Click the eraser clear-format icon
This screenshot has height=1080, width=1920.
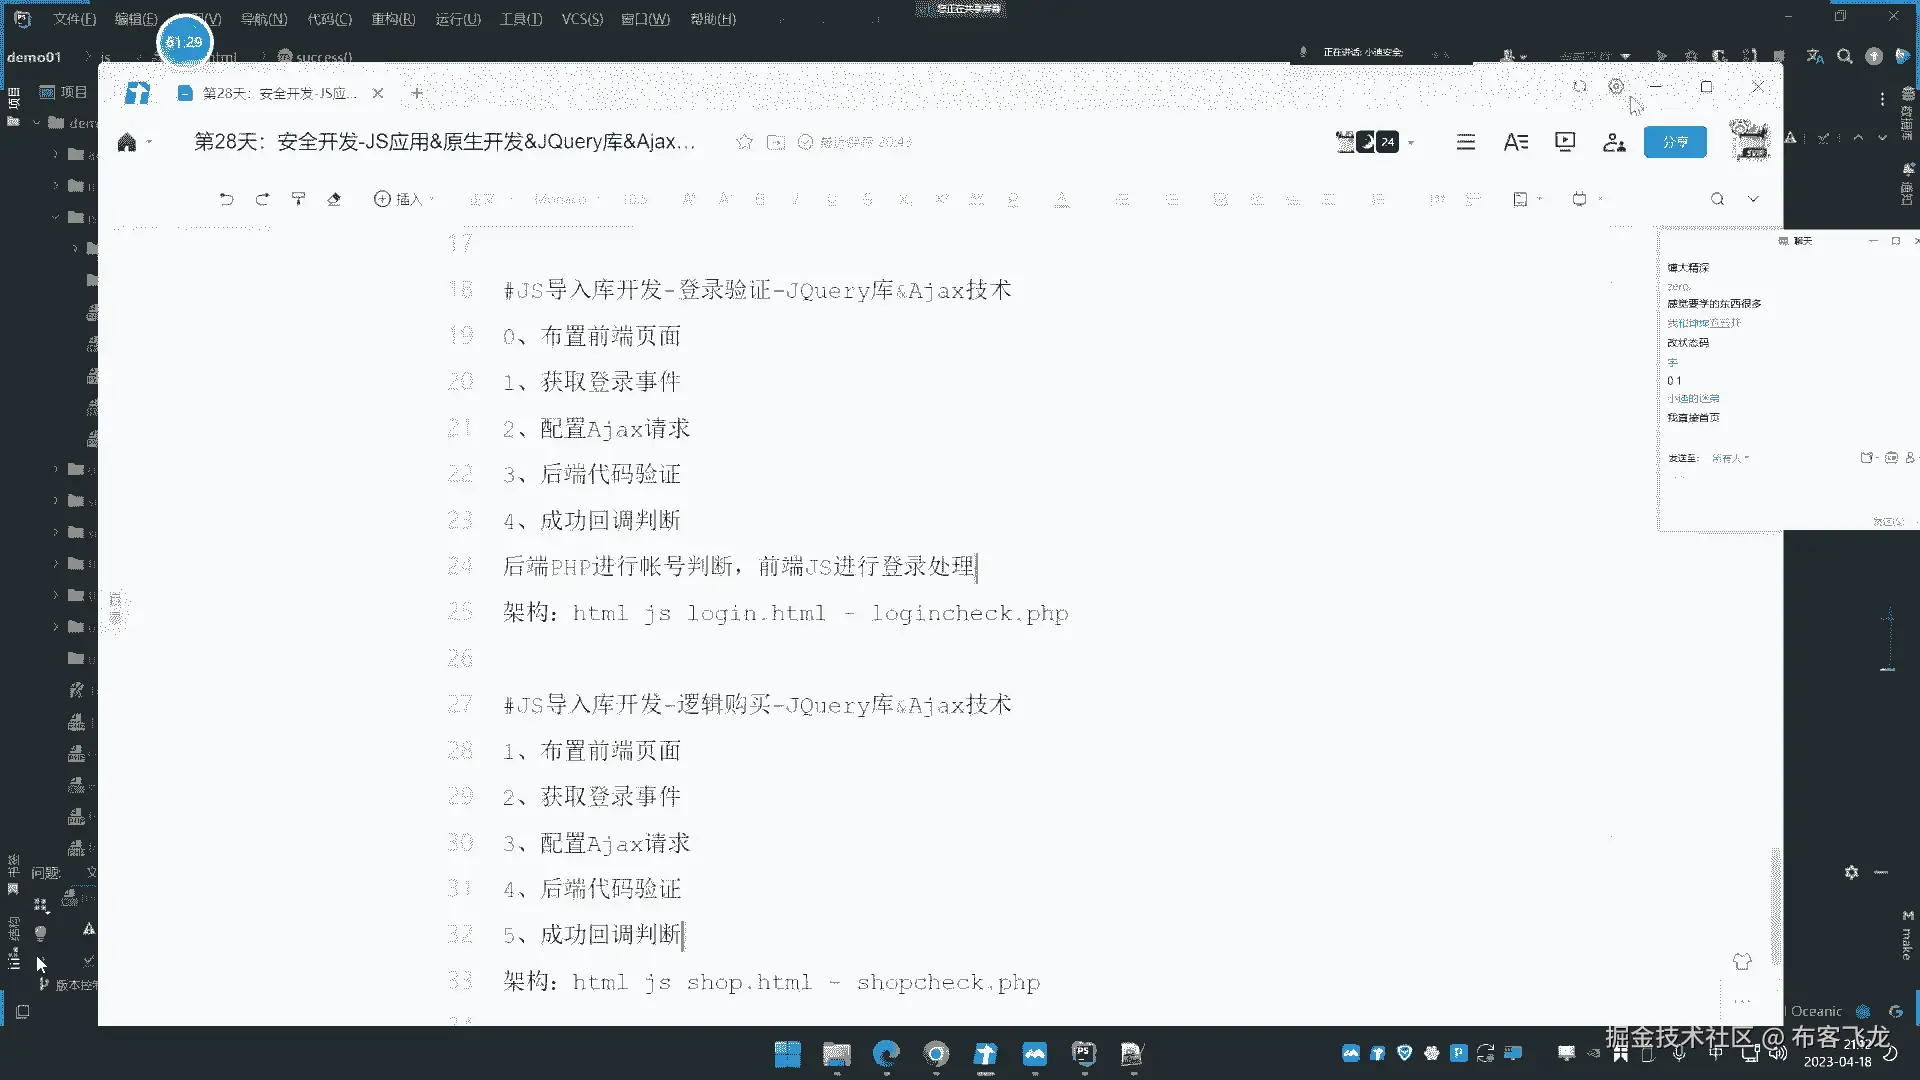[334, 199]
